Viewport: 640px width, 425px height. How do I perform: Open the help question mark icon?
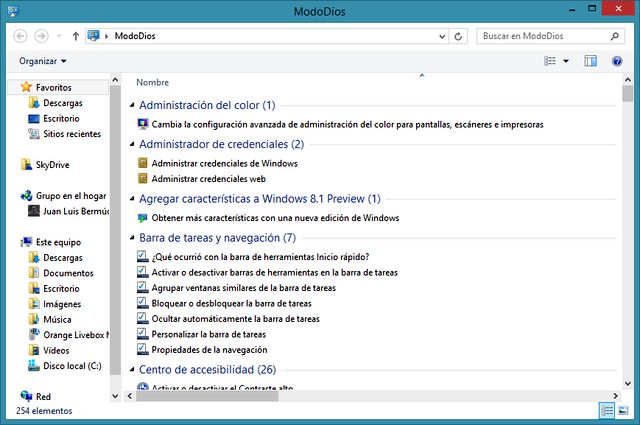click(619, 61)
